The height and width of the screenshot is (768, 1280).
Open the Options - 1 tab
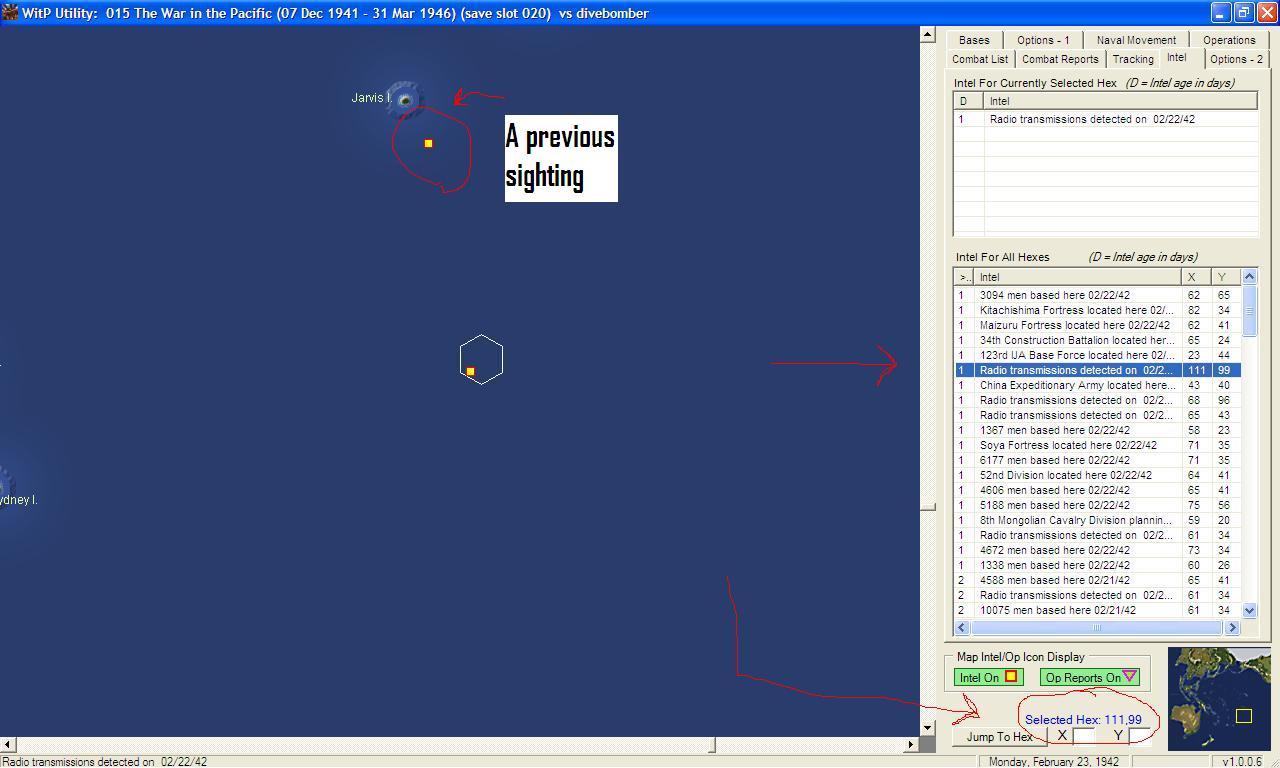point(1043,40)
